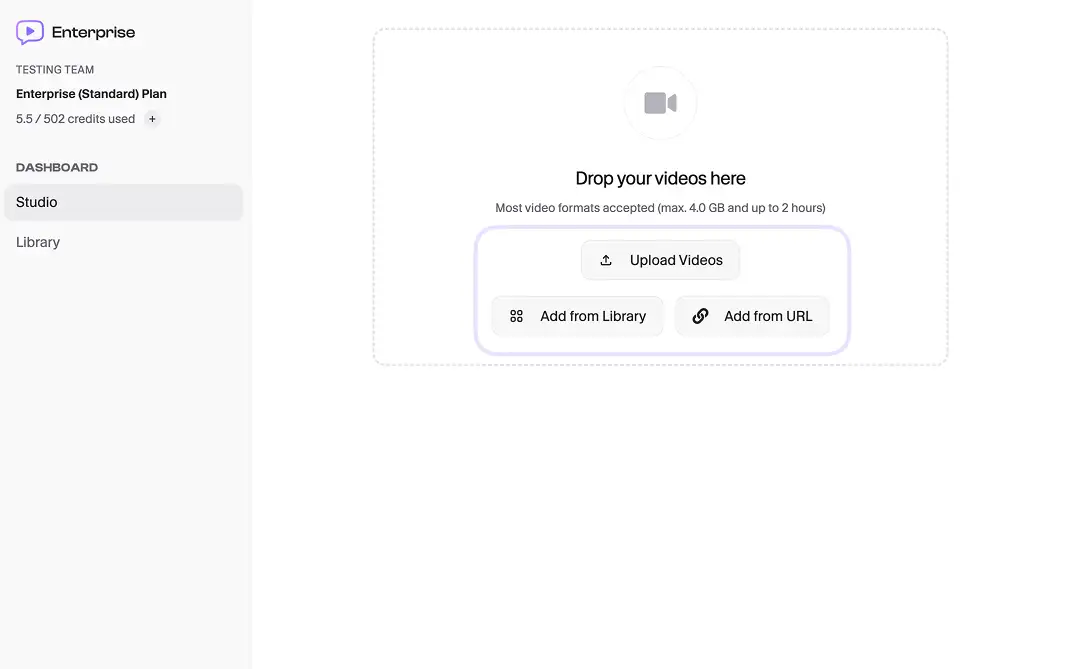Click the Drop your videos here heading

(660, 177)
